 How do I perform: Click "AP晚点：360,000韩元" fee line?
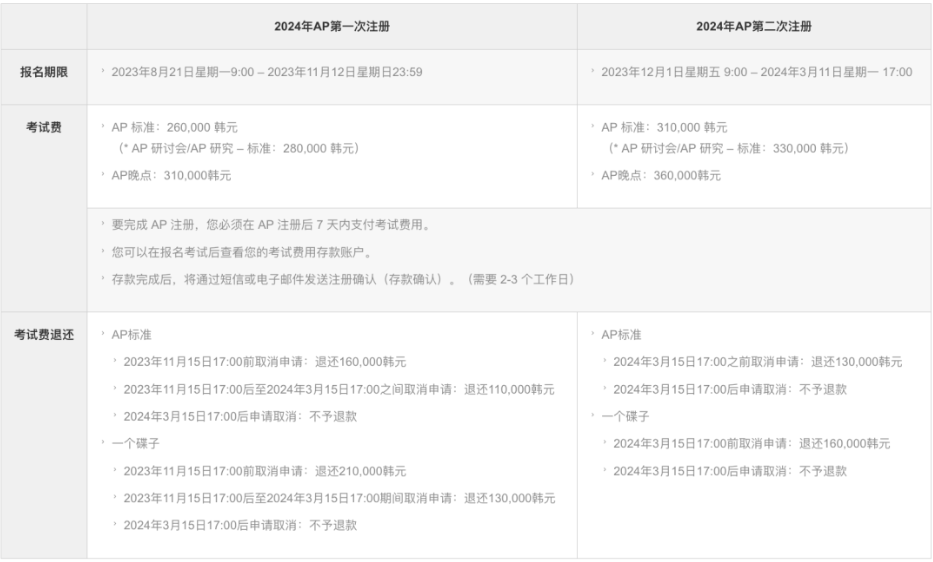(x=660, y=175)
